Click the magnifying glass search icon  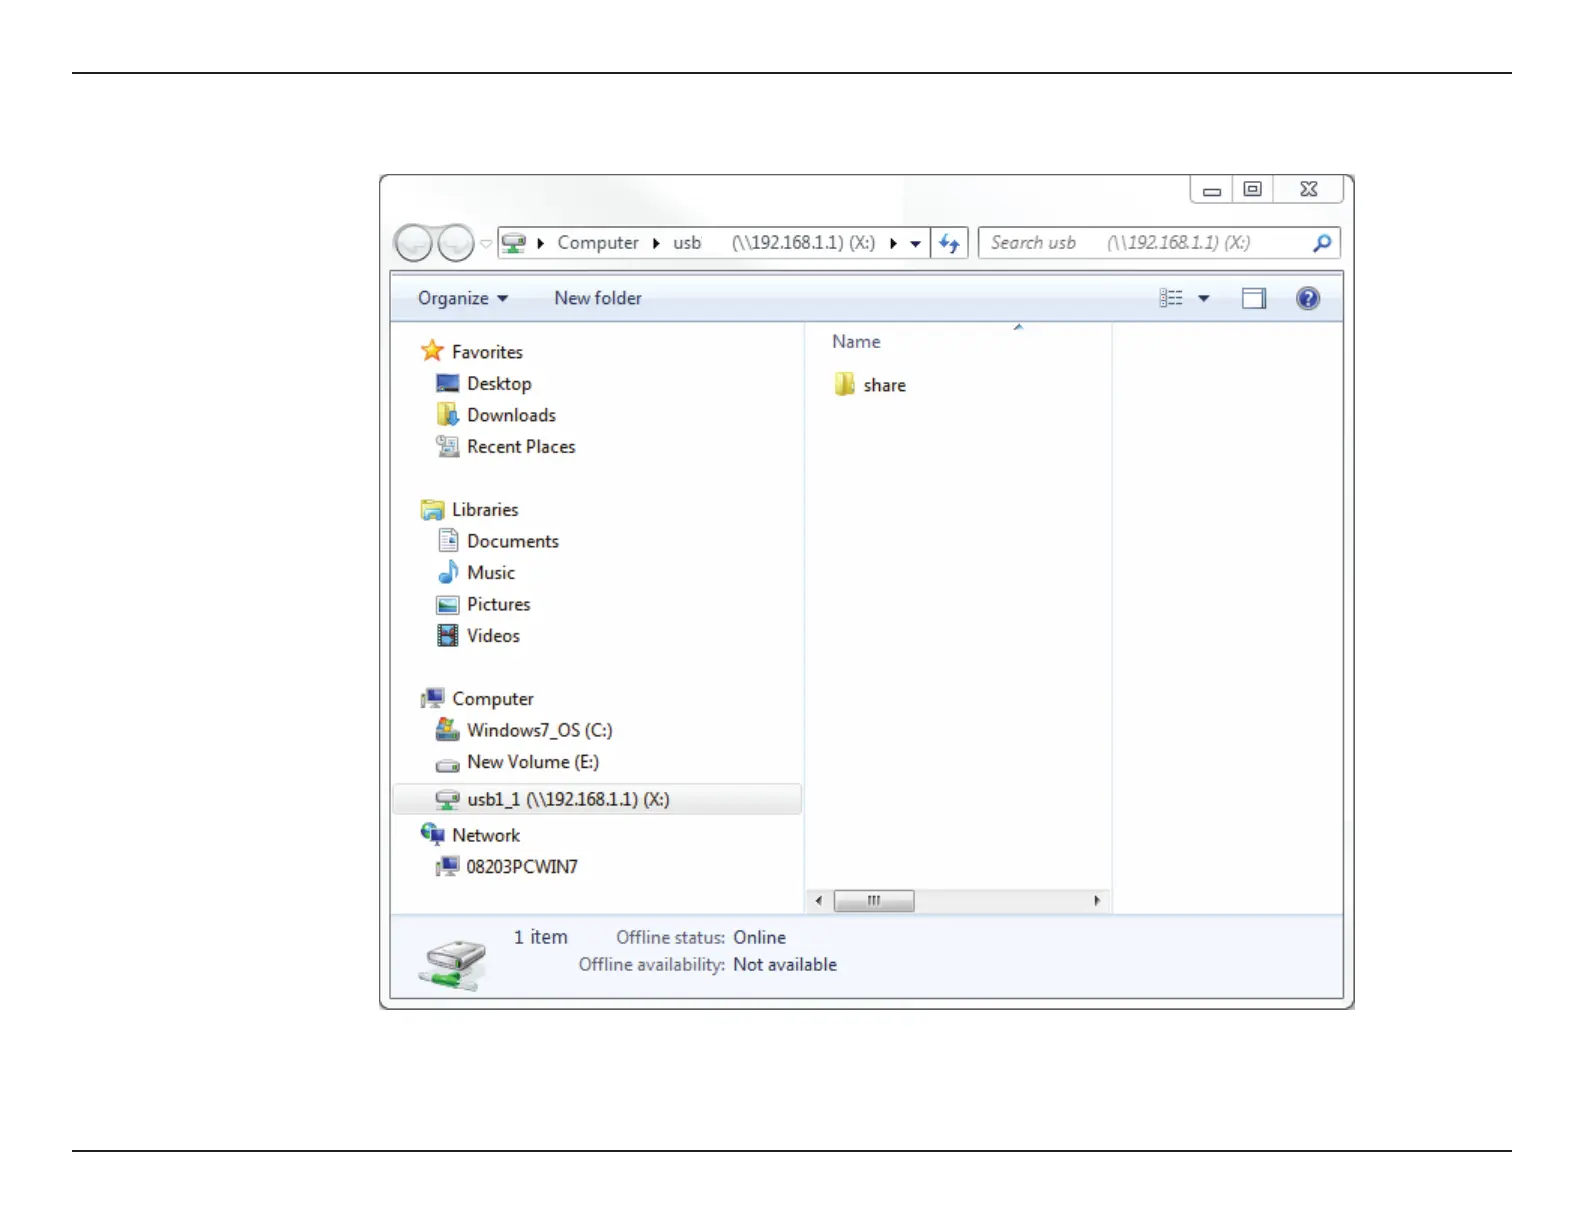coord(1322,243)
